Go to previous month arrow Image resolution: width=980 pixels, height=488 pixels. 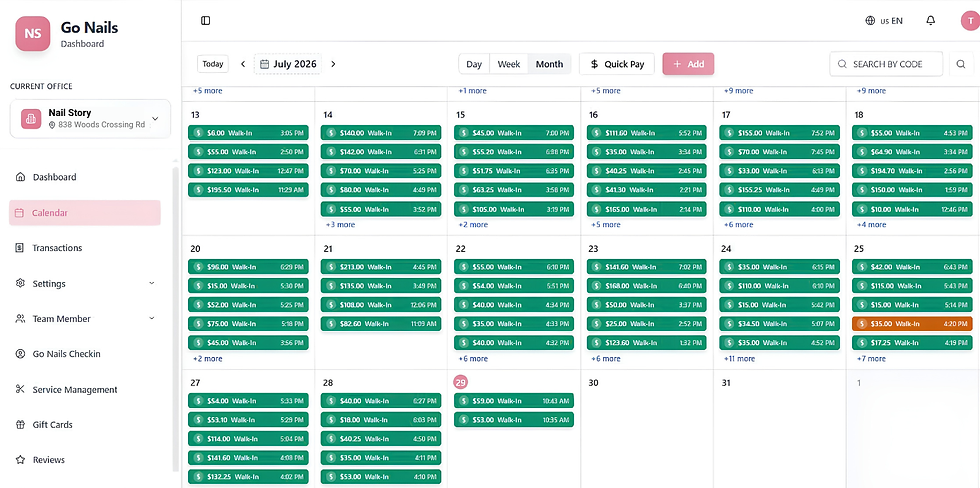click(243, 64)
